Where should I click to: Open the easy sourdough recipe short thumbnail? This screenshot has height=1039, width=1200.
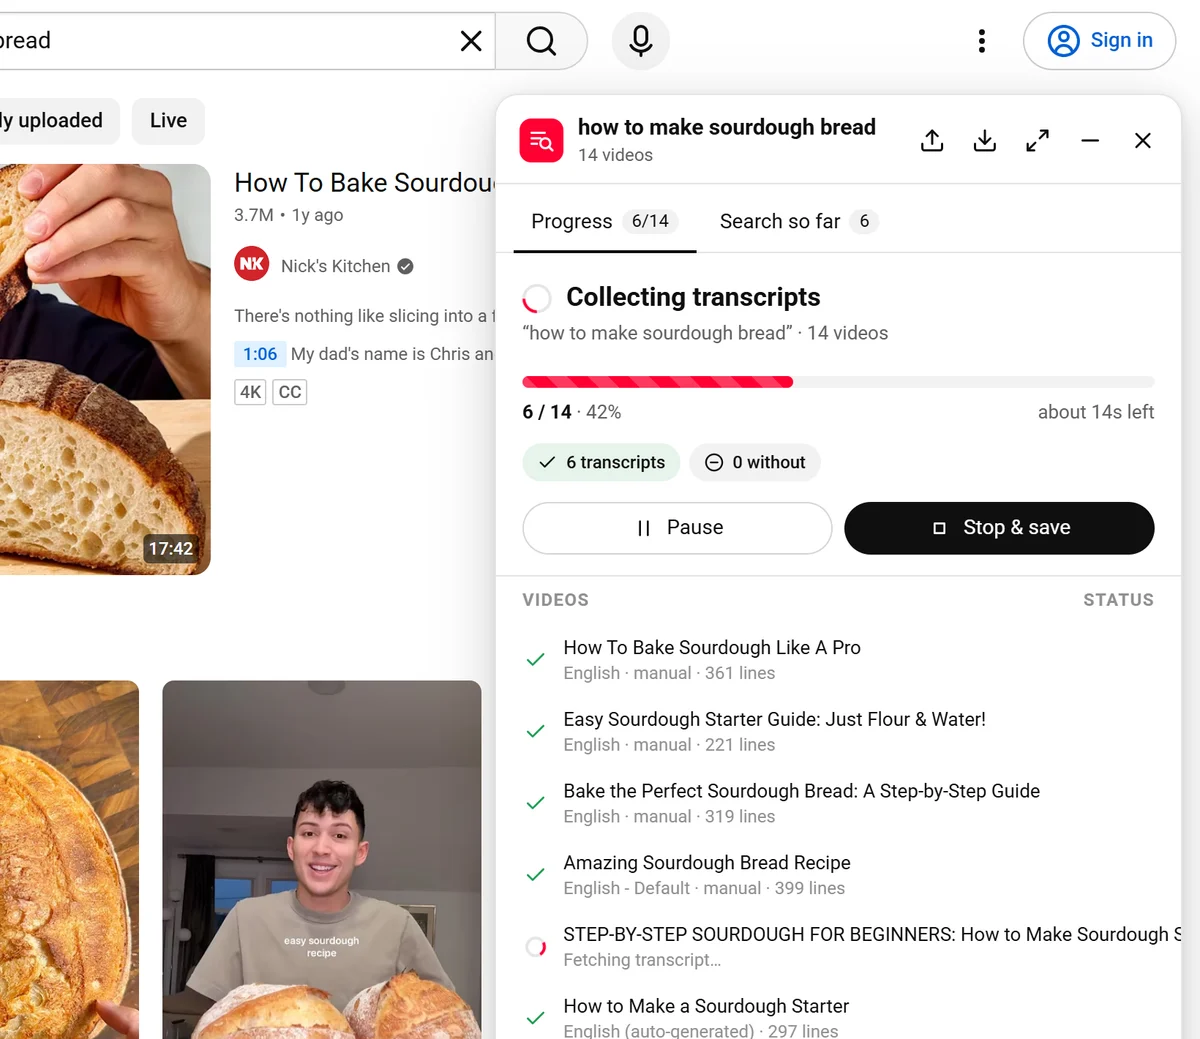[x=322, y=860]
